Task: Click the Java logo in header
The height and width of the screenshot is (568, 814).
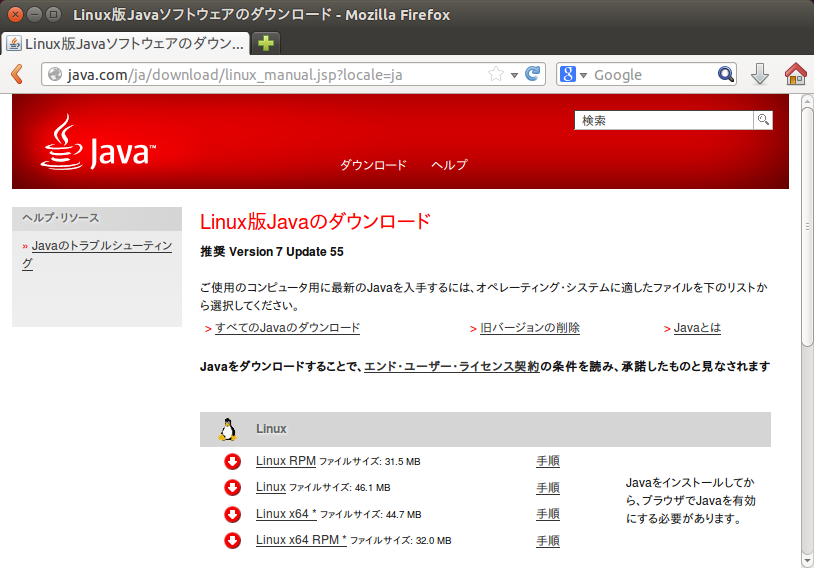Action: click(x=98, y=142)
